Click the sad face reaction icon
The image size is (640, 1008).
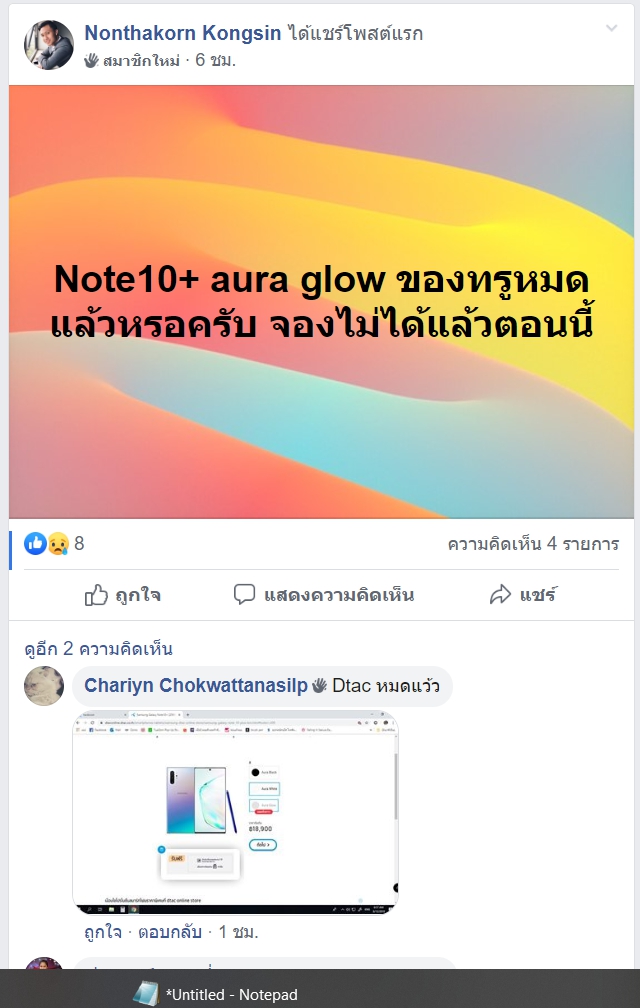click(x=58, y=544)
